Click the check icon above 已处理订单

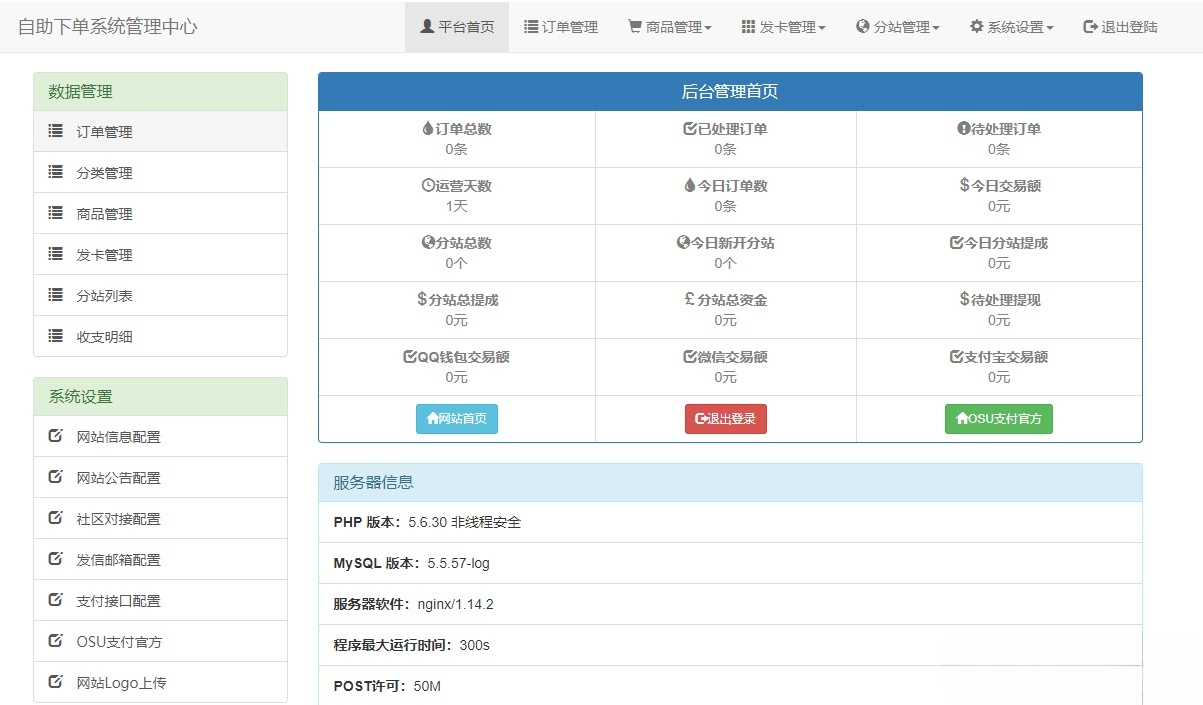click(687, 127)
